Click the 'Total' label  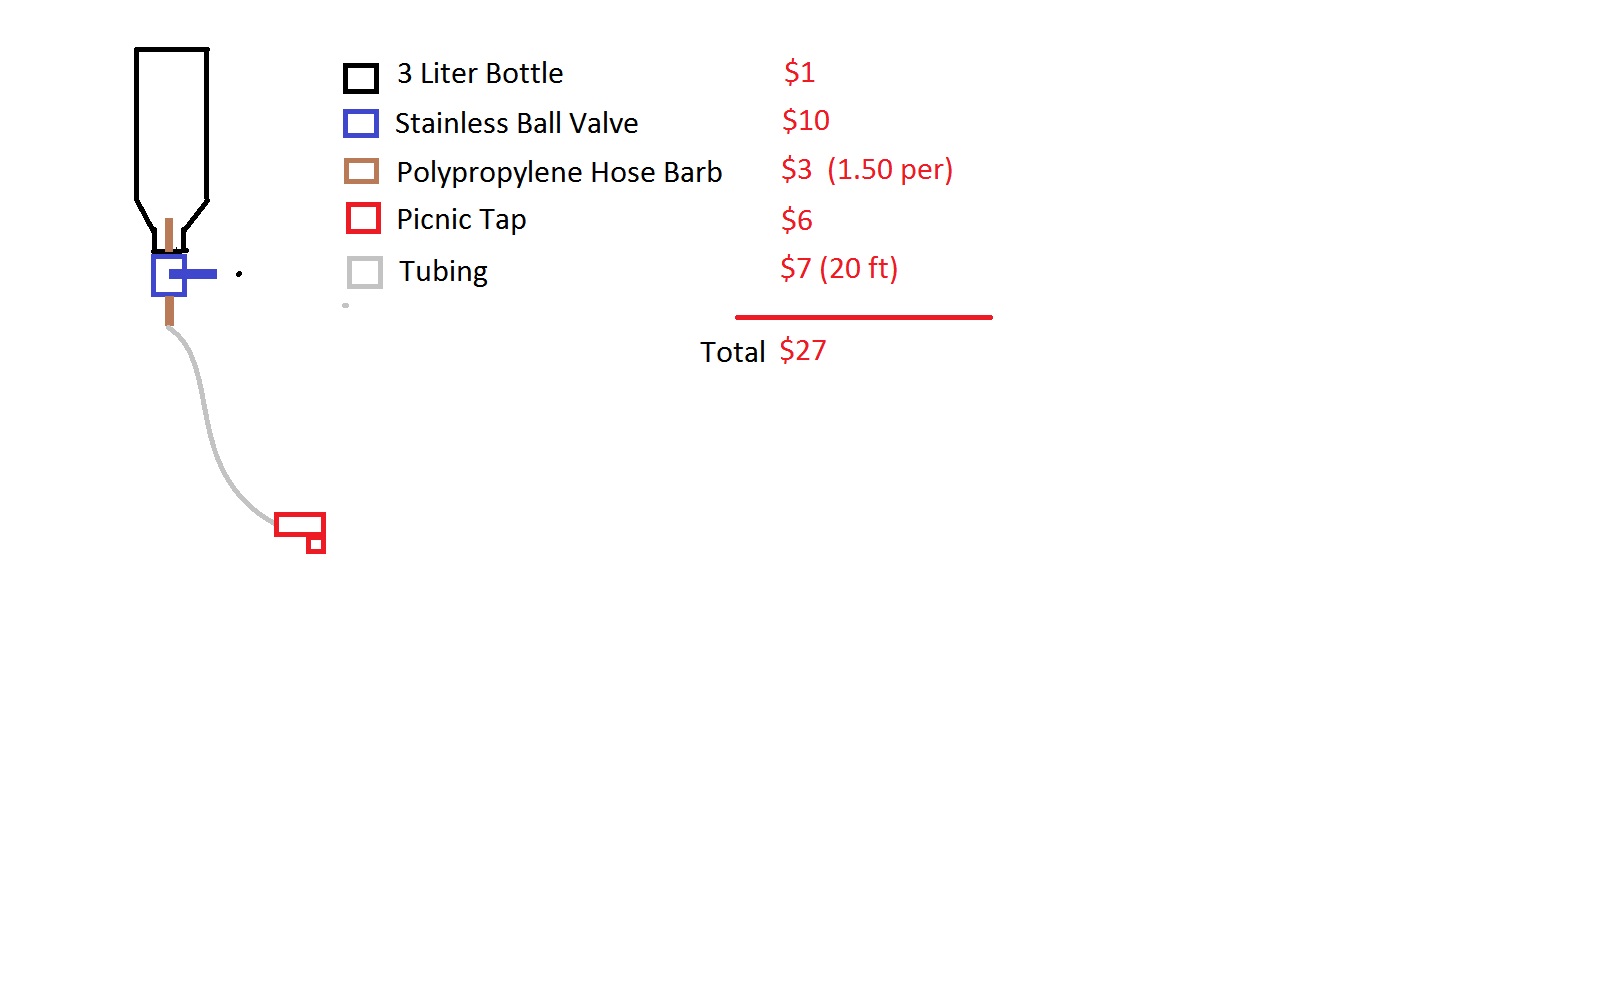point(732,352)
